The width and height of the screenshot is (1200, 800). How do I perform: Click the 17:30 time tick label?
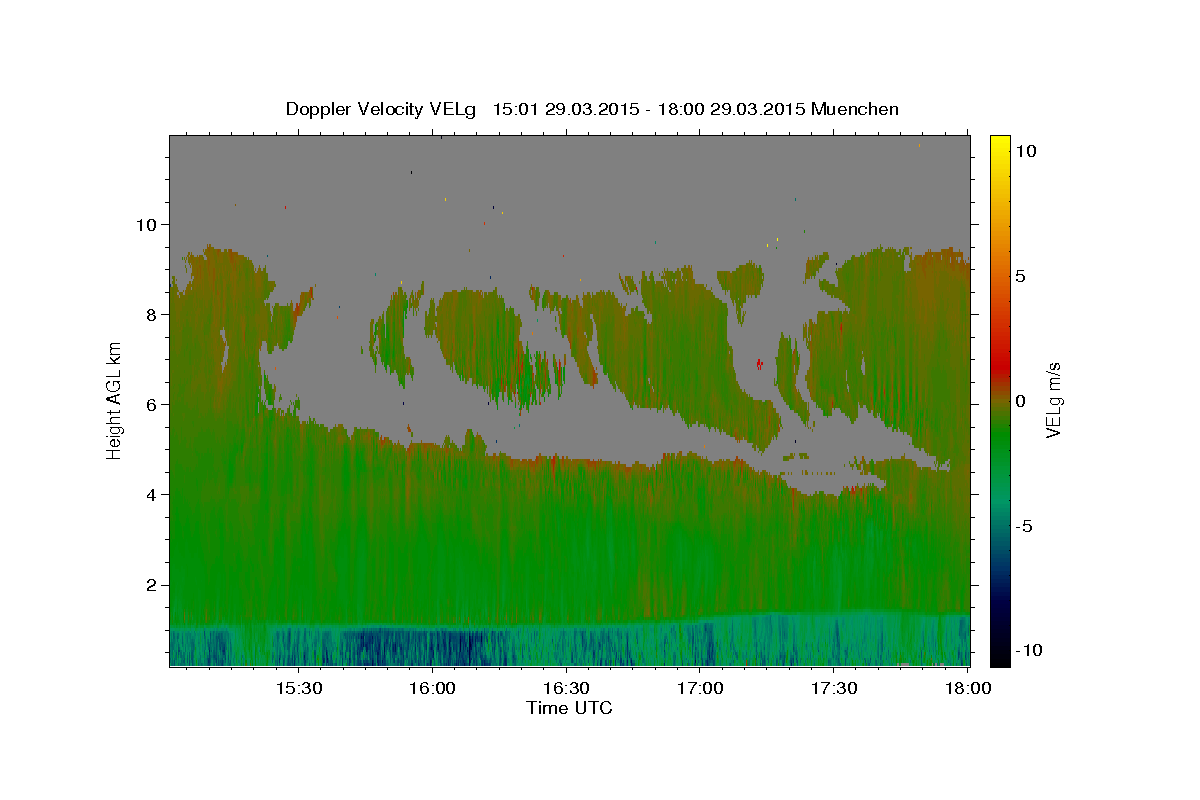[x=834, y=689]
